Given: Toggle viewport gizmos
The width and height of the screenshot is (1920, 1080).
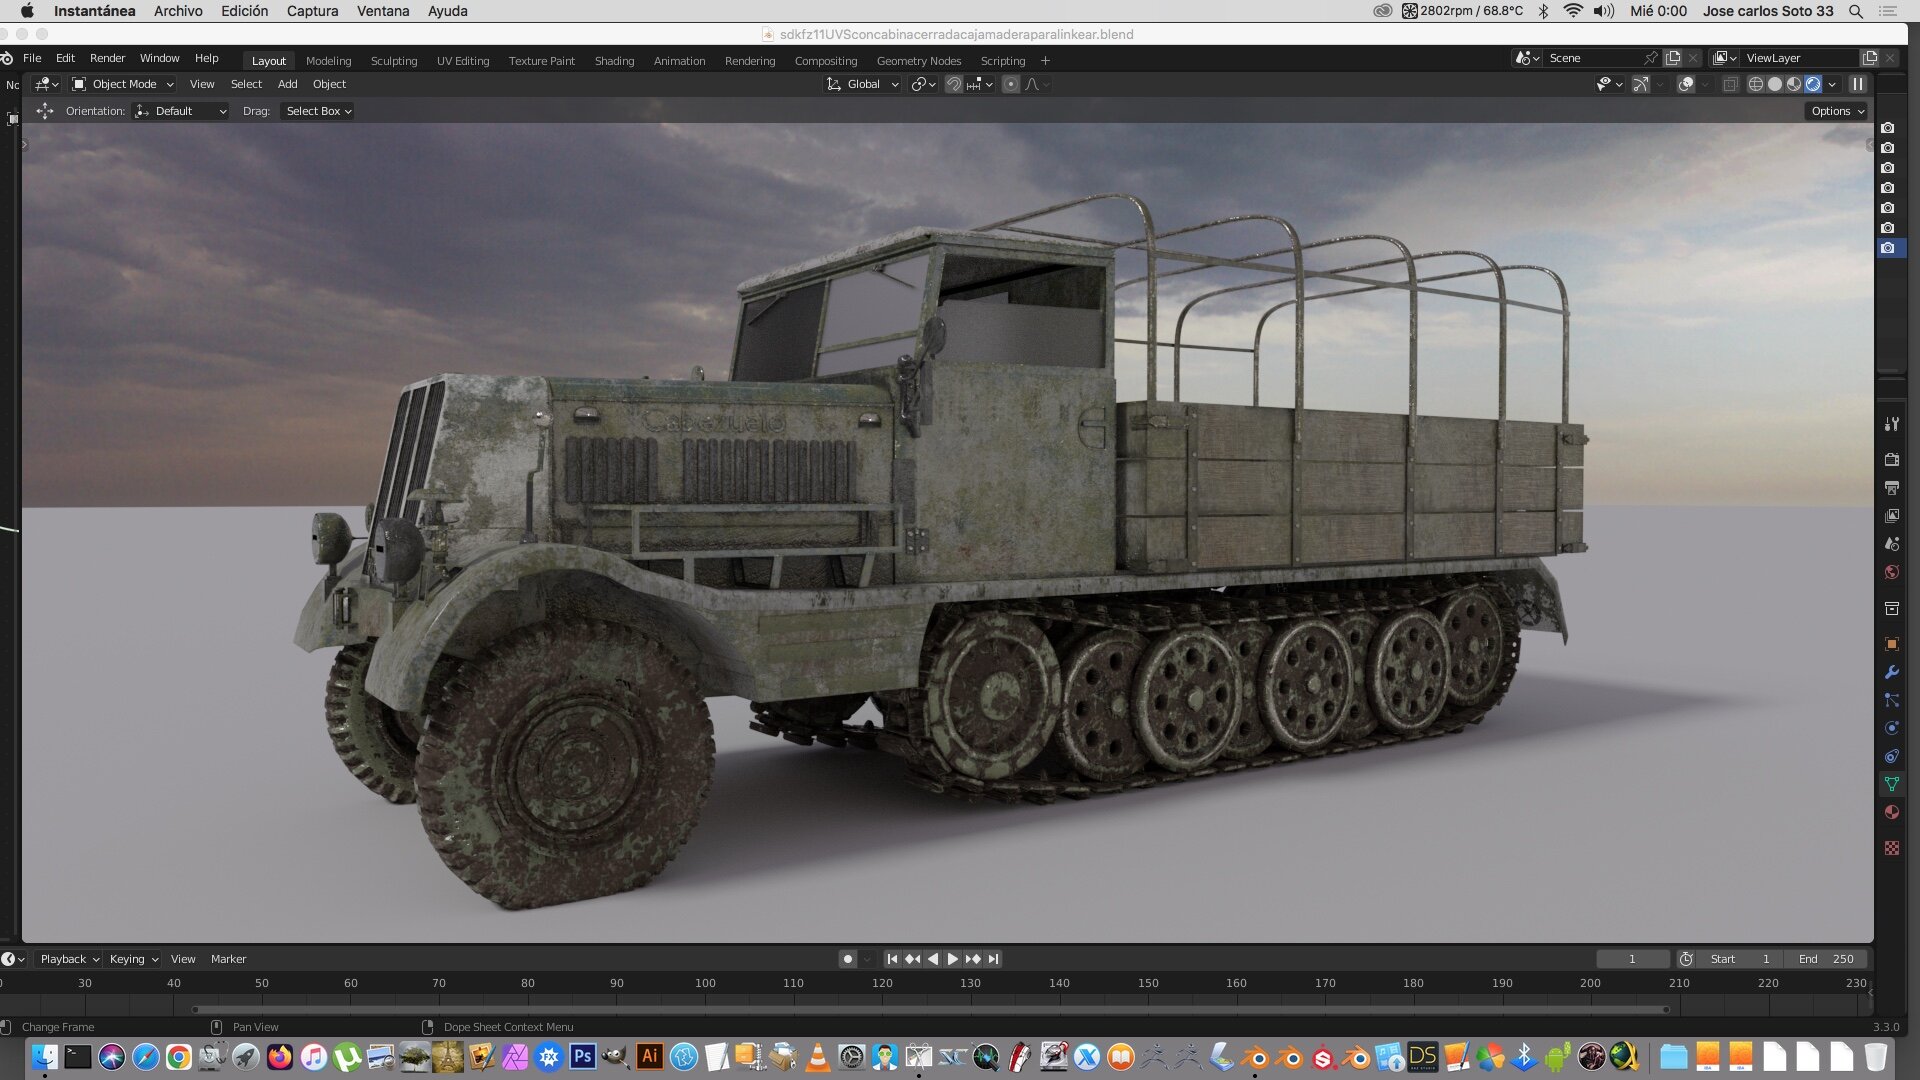Looking at the screenshot, I should [x=1641, y=84].
